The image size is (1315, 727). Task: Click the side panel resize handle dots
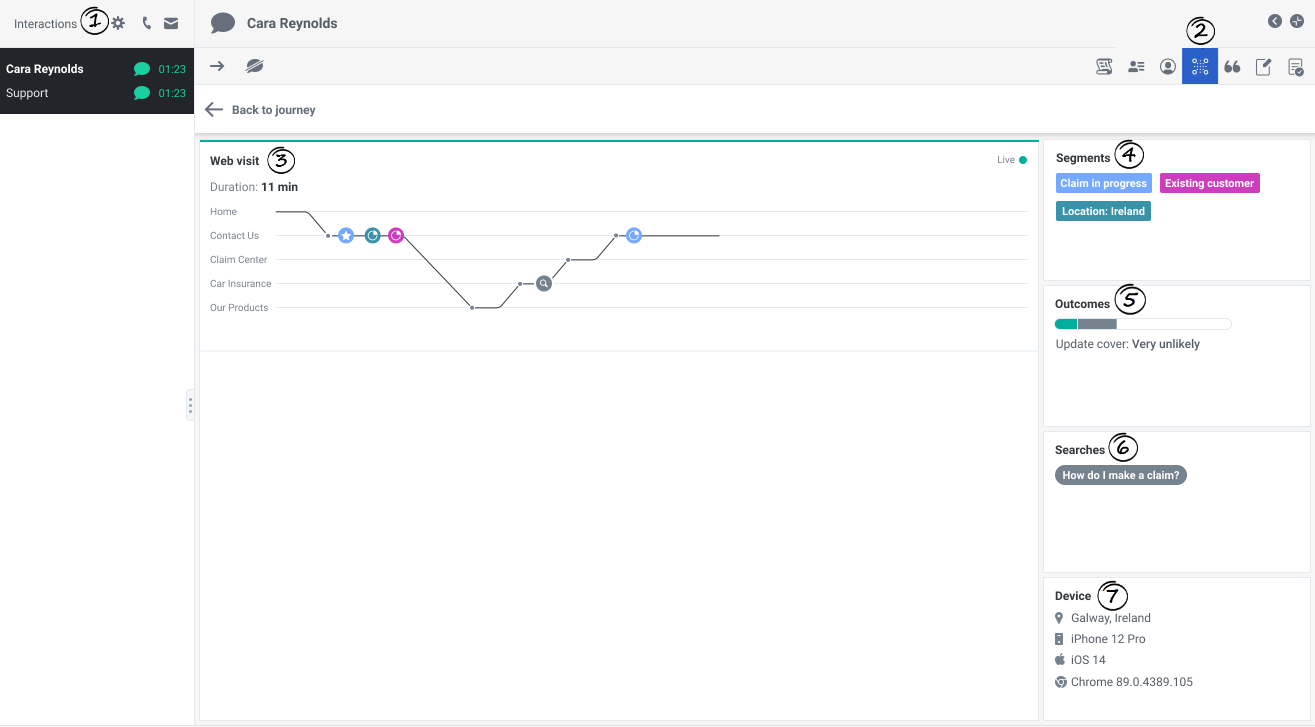point(190,405)
